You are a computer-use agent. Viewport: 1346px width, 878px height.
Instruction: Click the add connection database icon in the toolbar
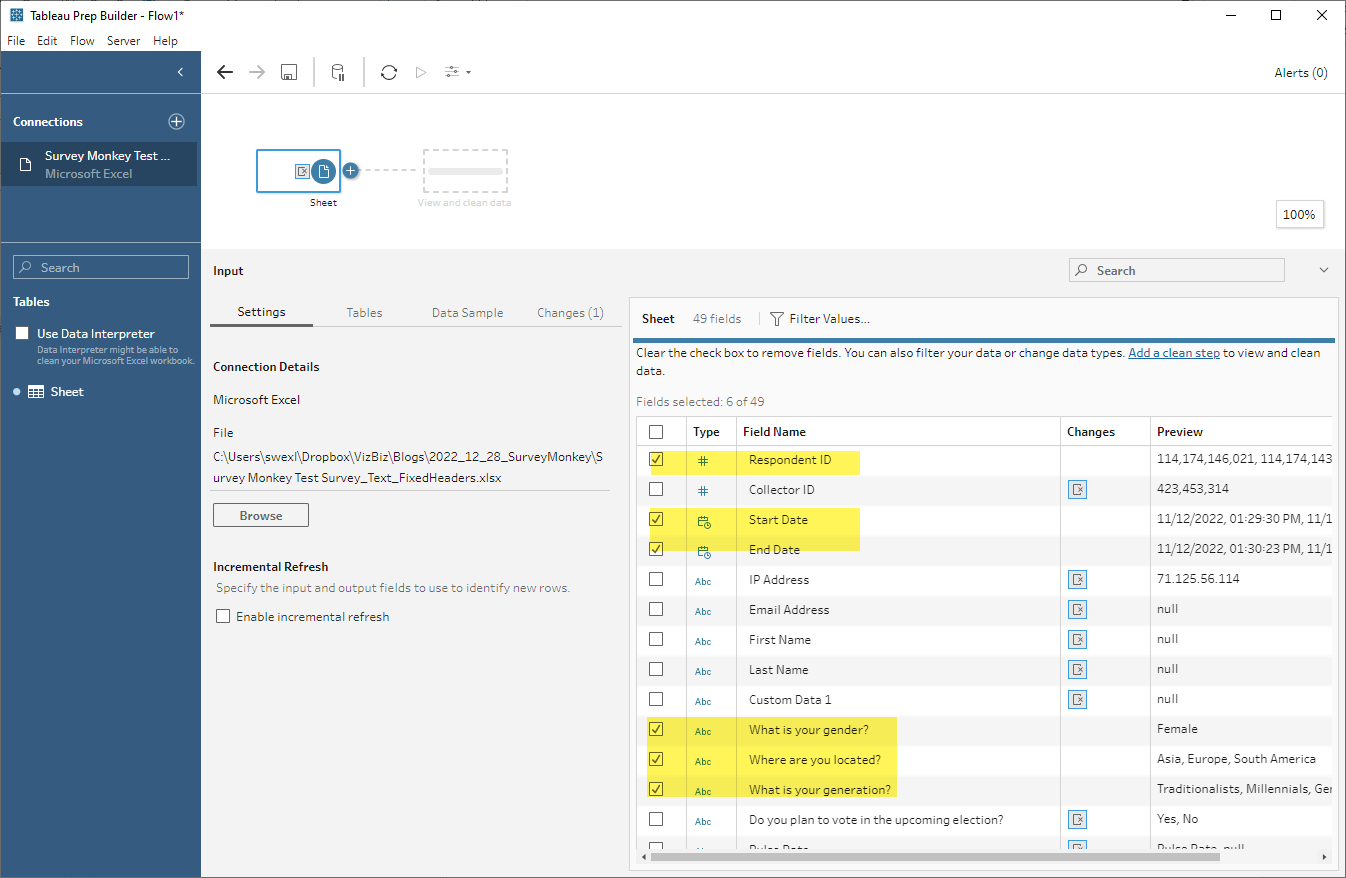tap(338, 72)
